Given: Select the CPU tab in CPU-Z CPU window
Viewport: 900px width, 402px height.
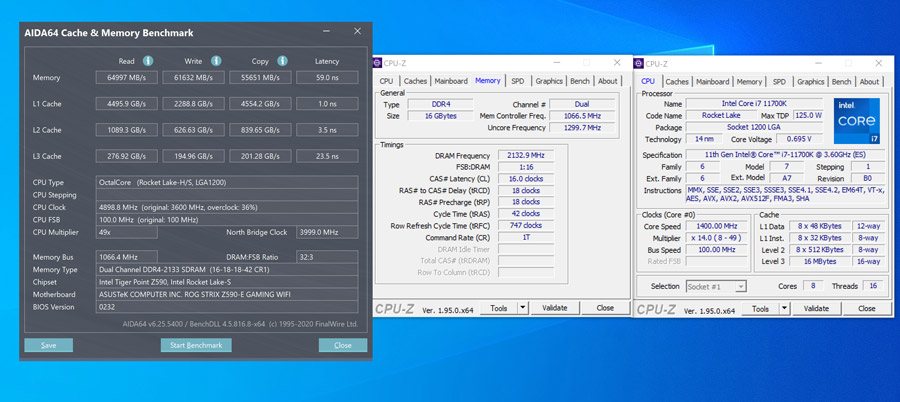Looking at the screenshot, I should click(647, 81).
